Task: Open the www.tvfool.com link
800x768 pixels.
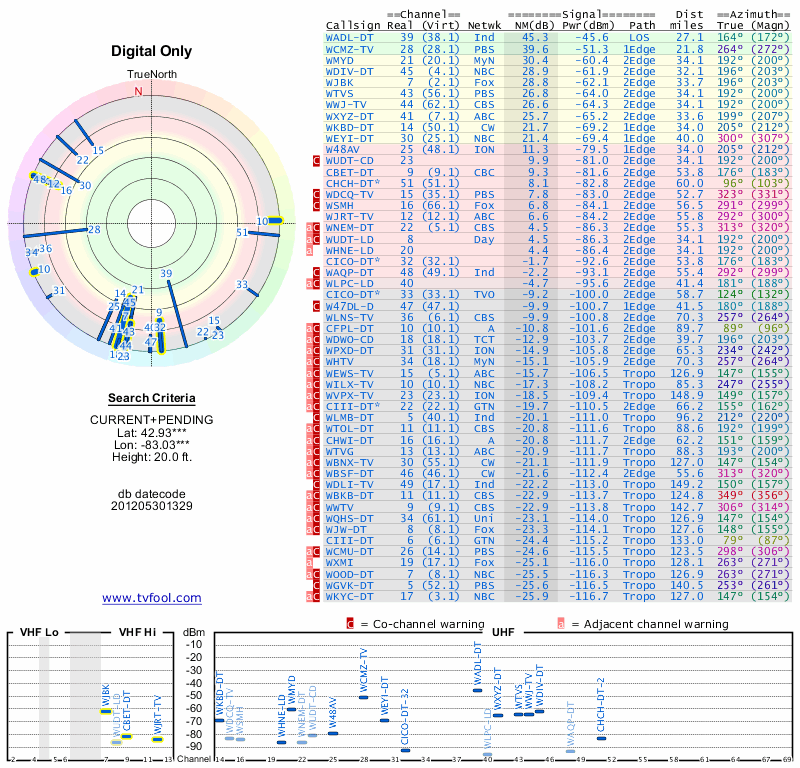Action: (x=152, y=598)
